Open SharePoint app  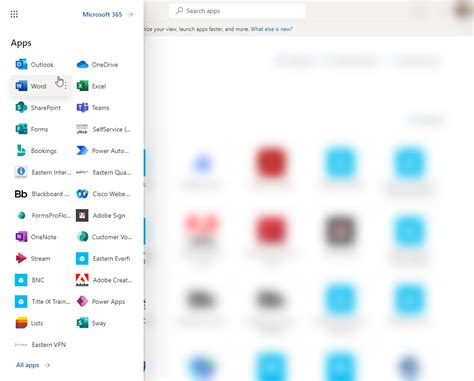(38, 108)
